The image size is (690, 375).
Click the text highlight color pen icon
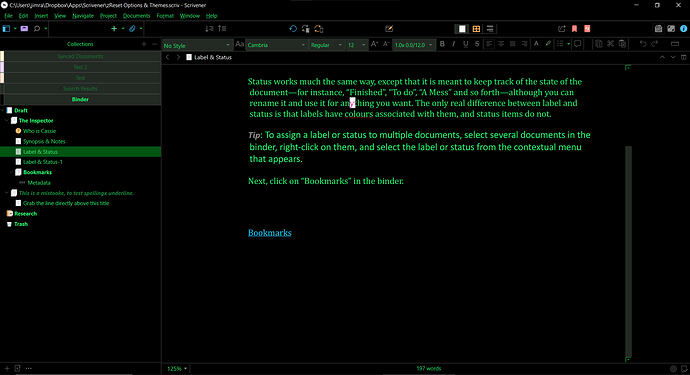(x=548, y=44)
